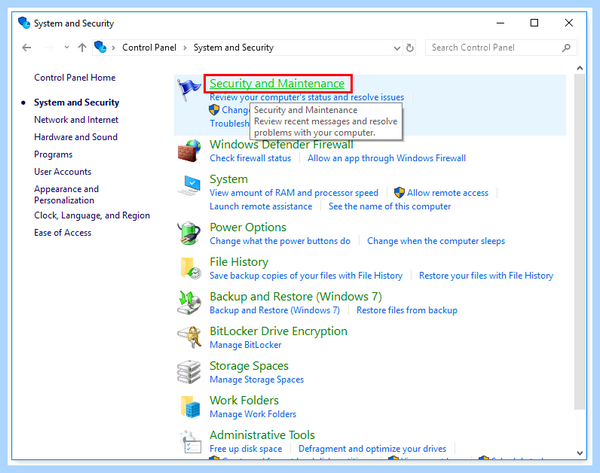The height and width of the screenshot is (473, 600).
Task: Click Review your computer's status and resolve issues
Action: click(307, 97)
